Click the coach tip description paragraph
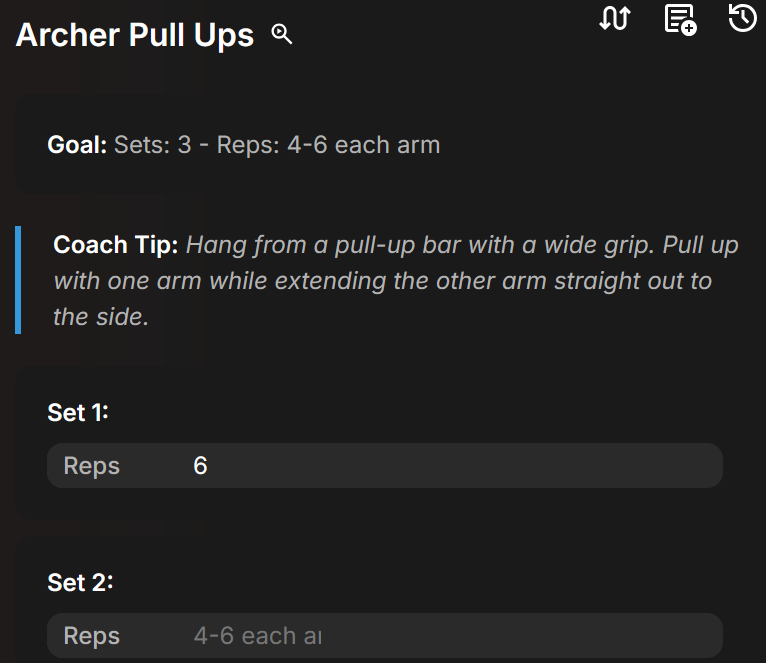This screenshot has width=766, height=663. coord(400,281)
